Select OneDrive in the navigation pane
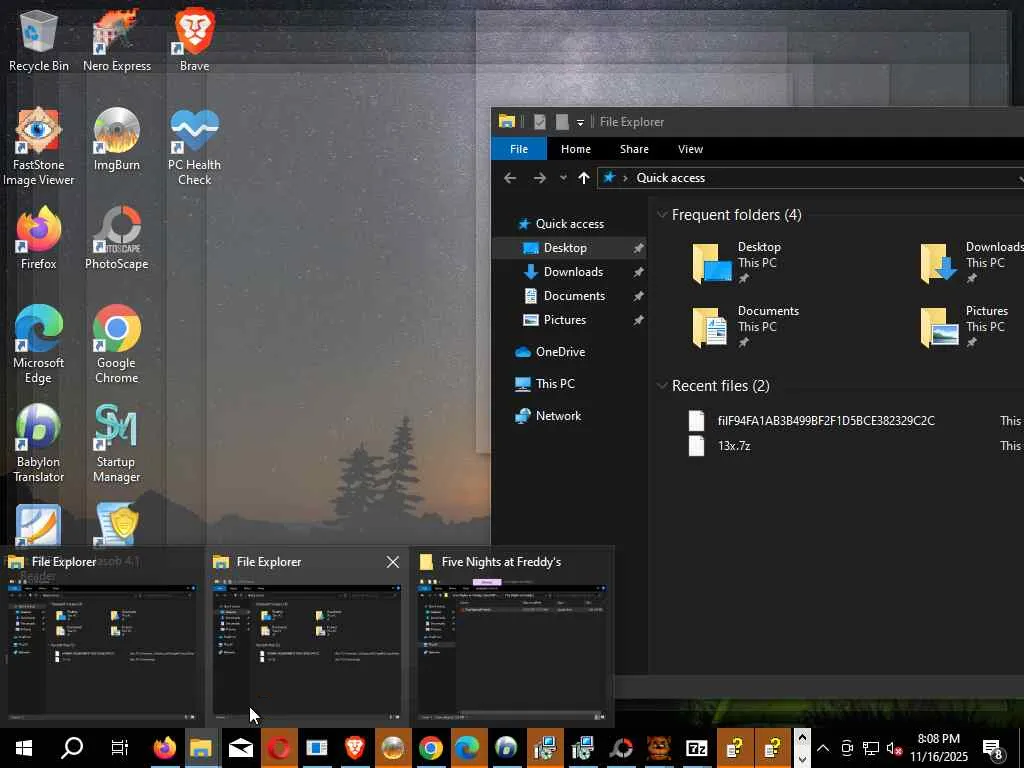1024x768 pixels. (569, 352)
